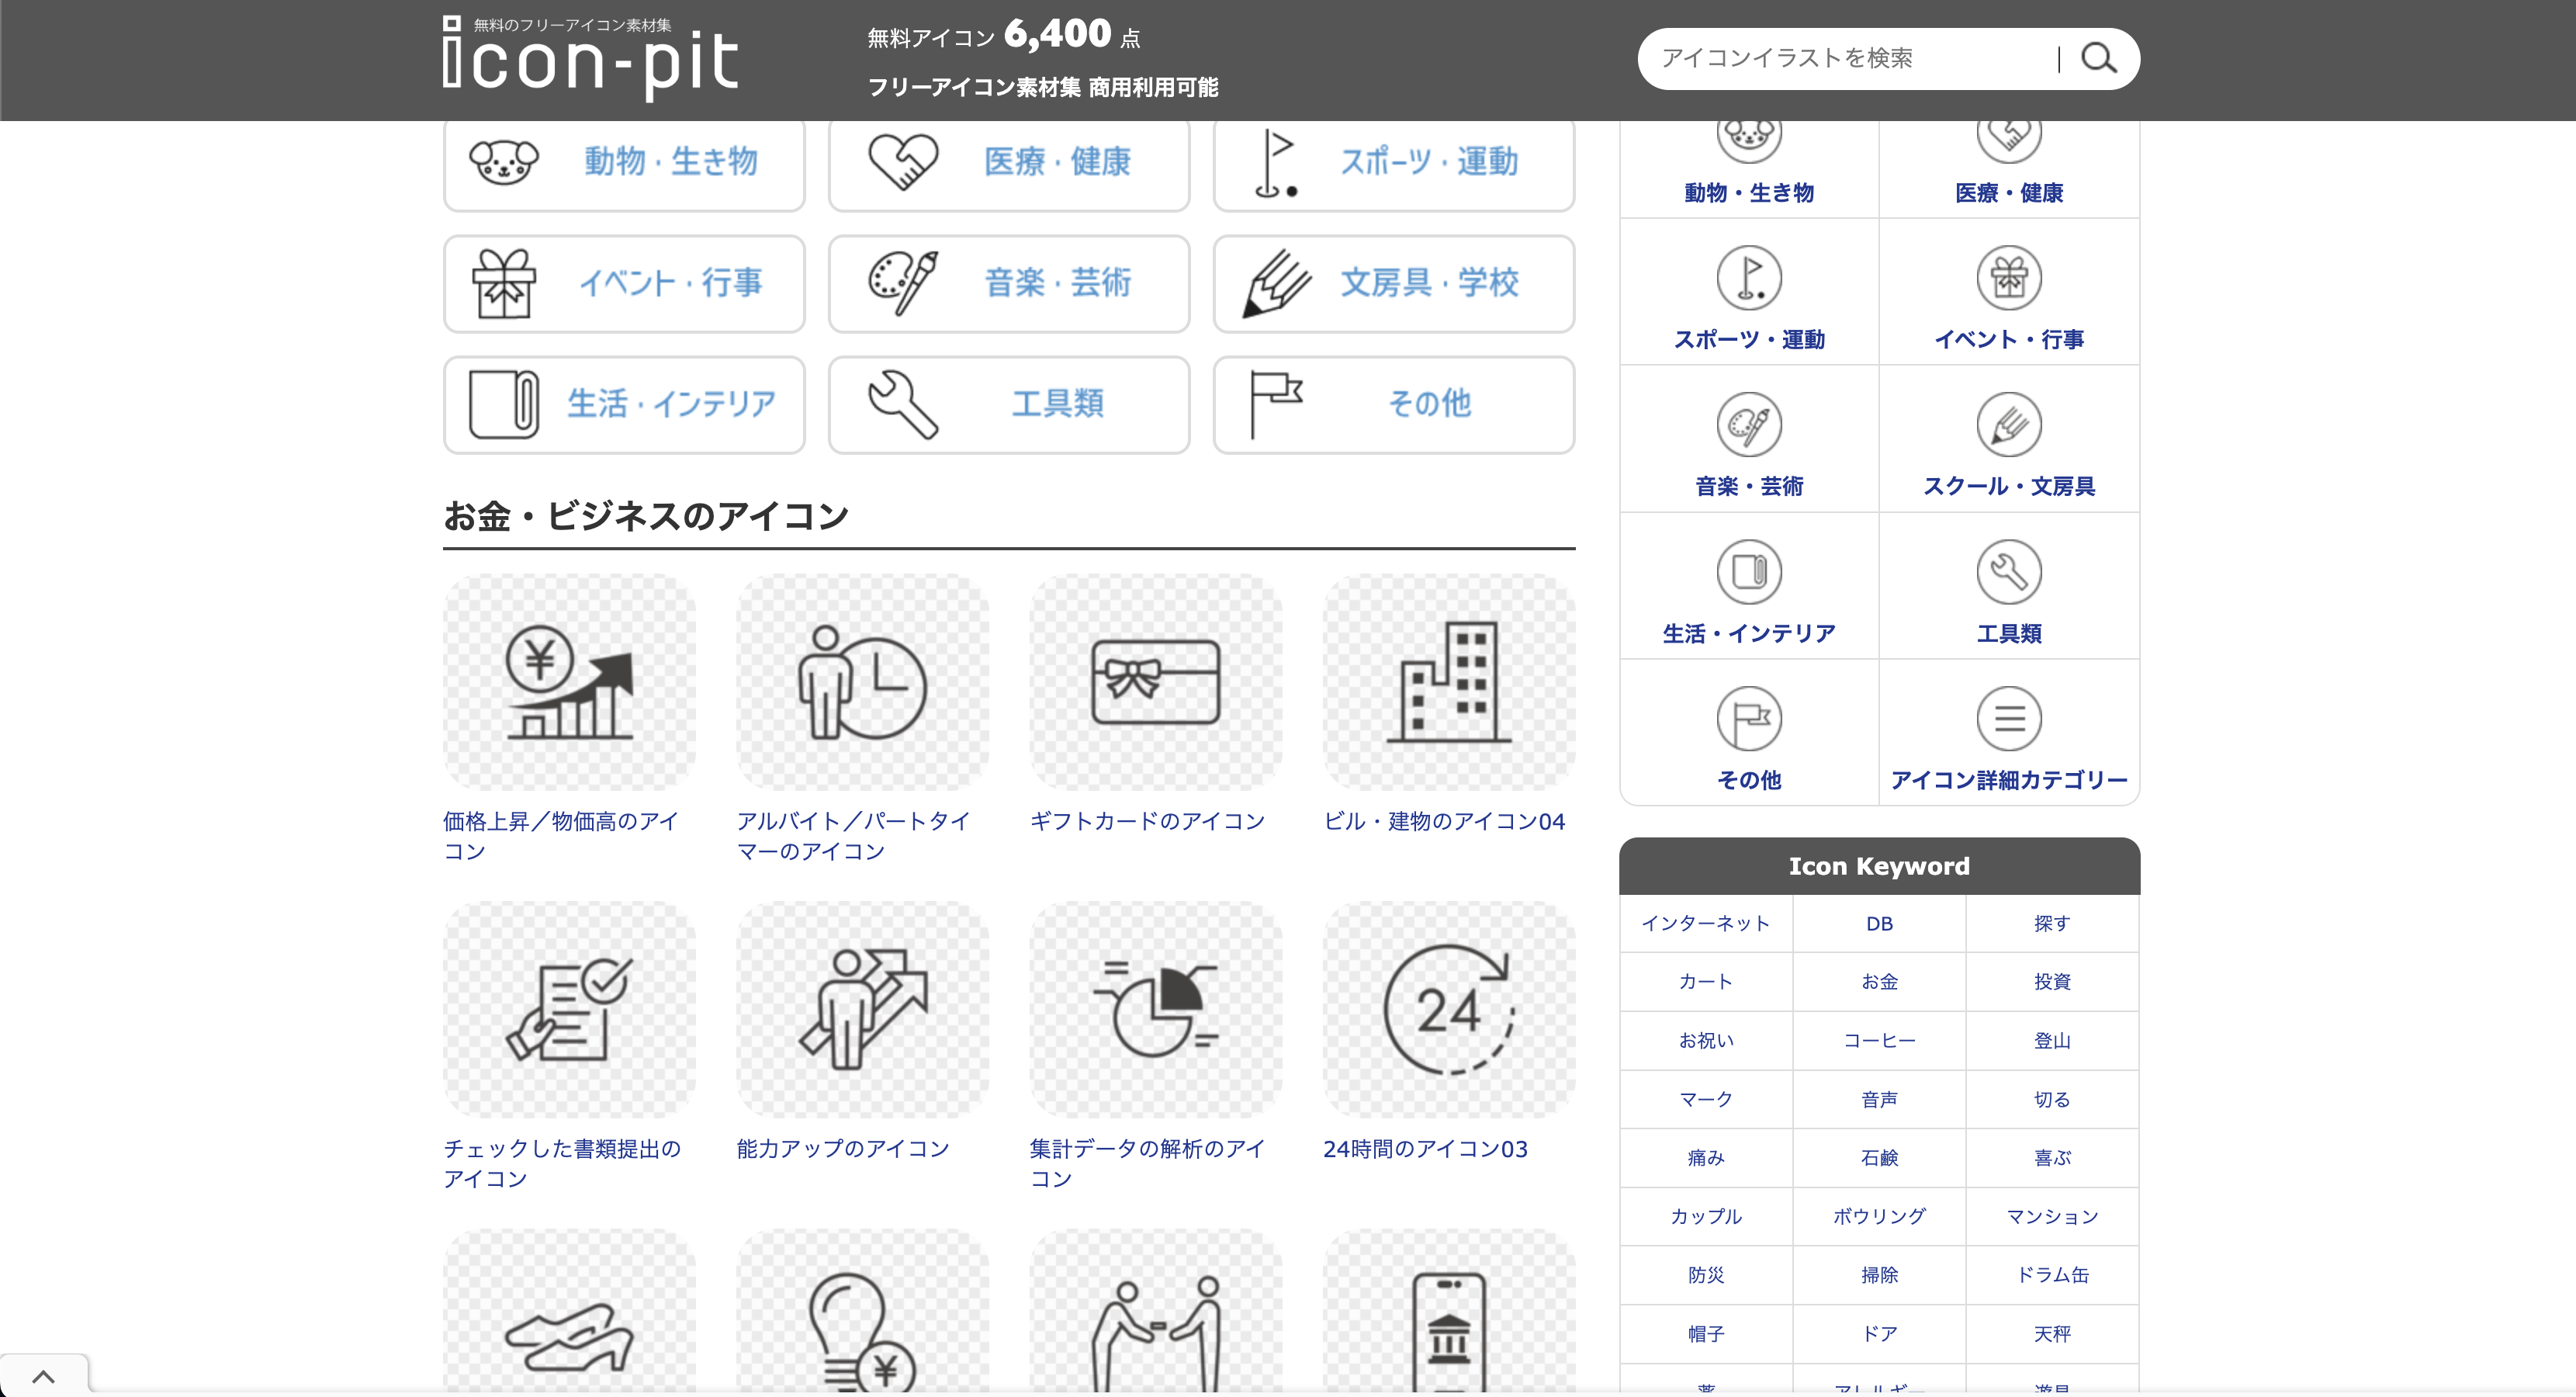This screenshot has height=1397, width=2576.
Task: Click the icon-pit site logo
Action: pos(590,58)
